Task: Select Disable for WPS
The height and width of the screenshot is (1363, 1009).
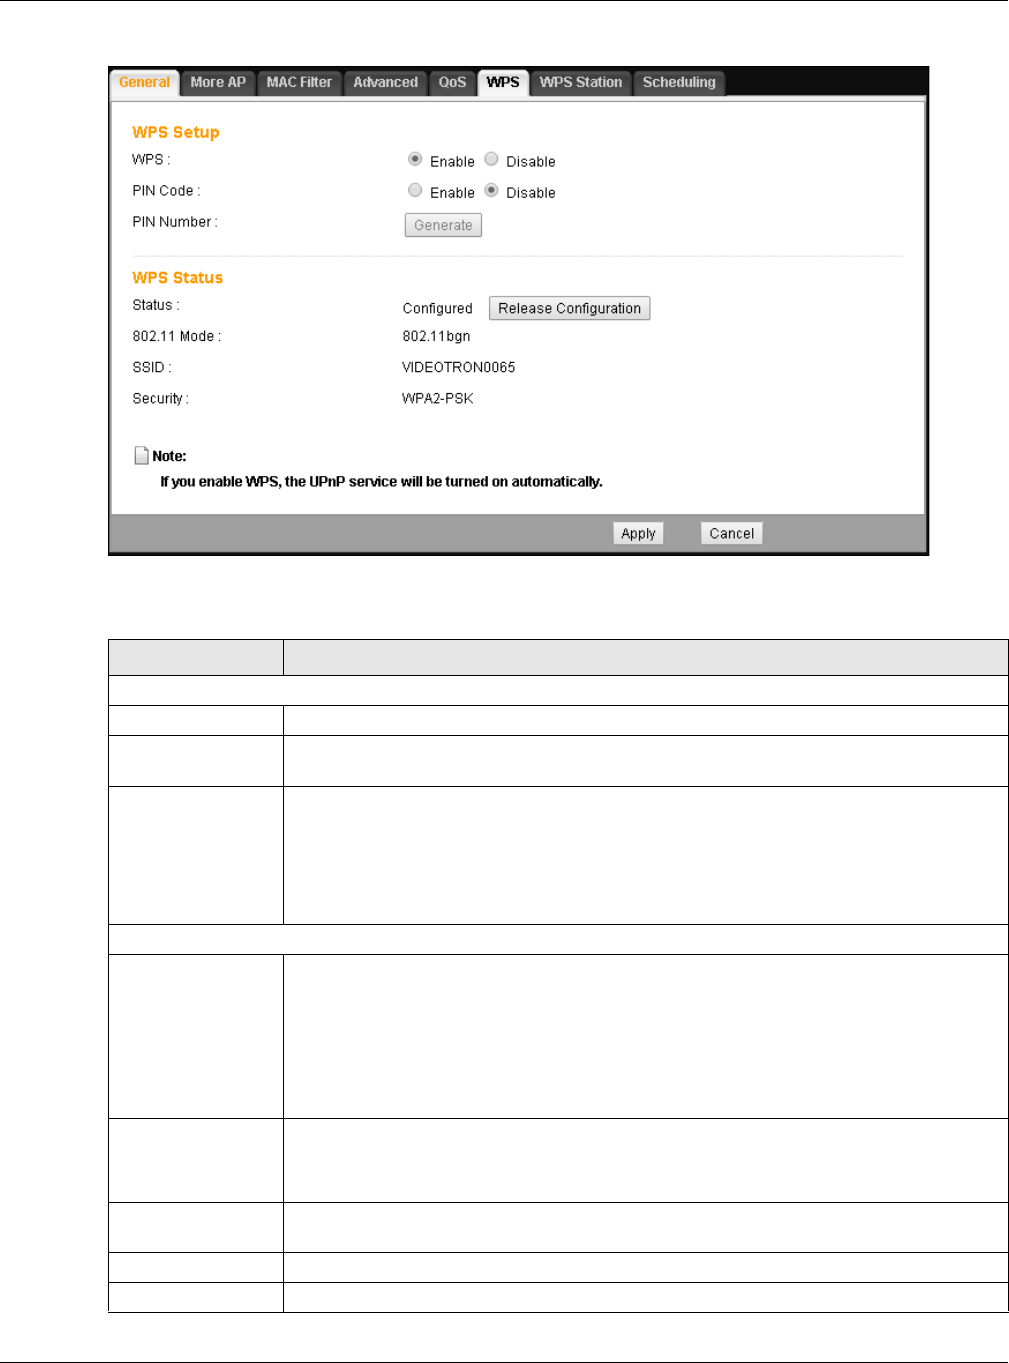Action: coord(491,159)
